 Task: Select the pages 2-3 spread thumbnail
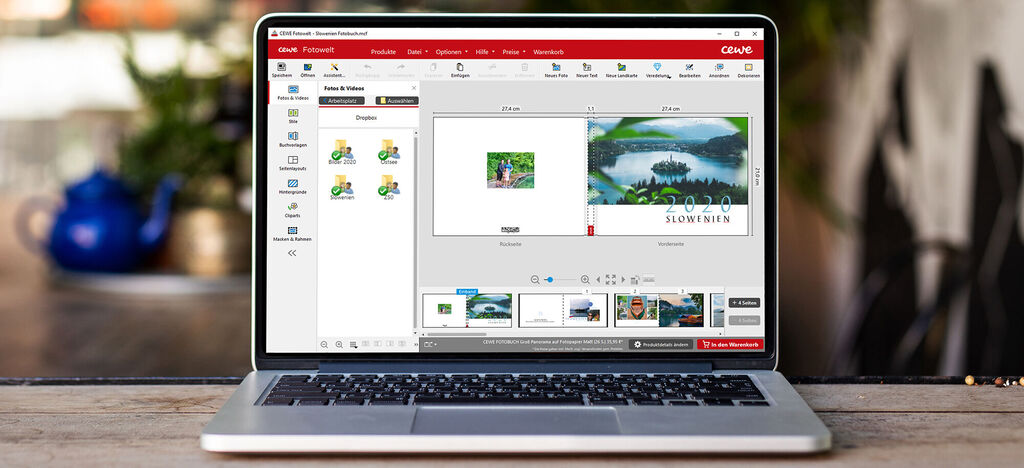point(659,310)
